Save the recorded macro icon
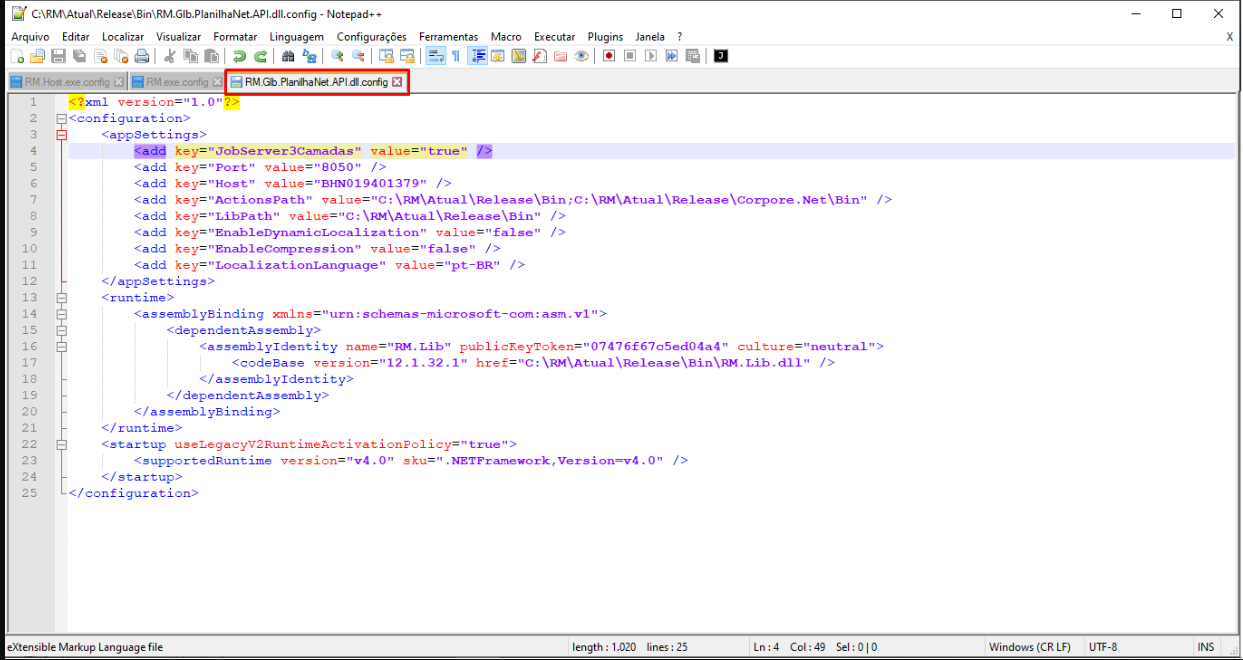 point(692,56)
